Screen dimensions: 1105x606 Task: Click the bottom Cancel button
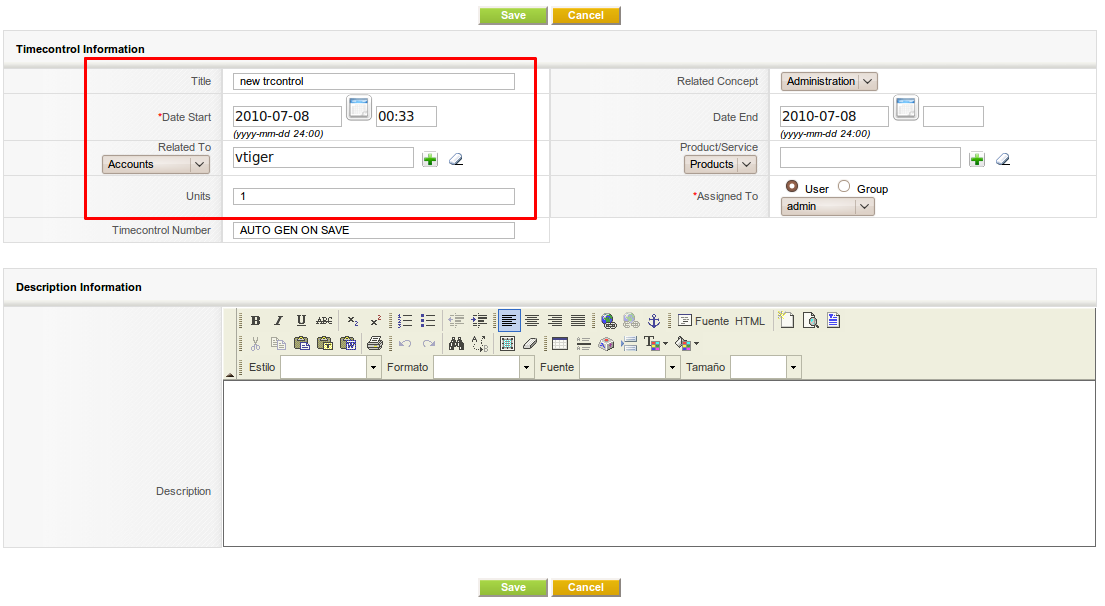[x=586, y=588]
